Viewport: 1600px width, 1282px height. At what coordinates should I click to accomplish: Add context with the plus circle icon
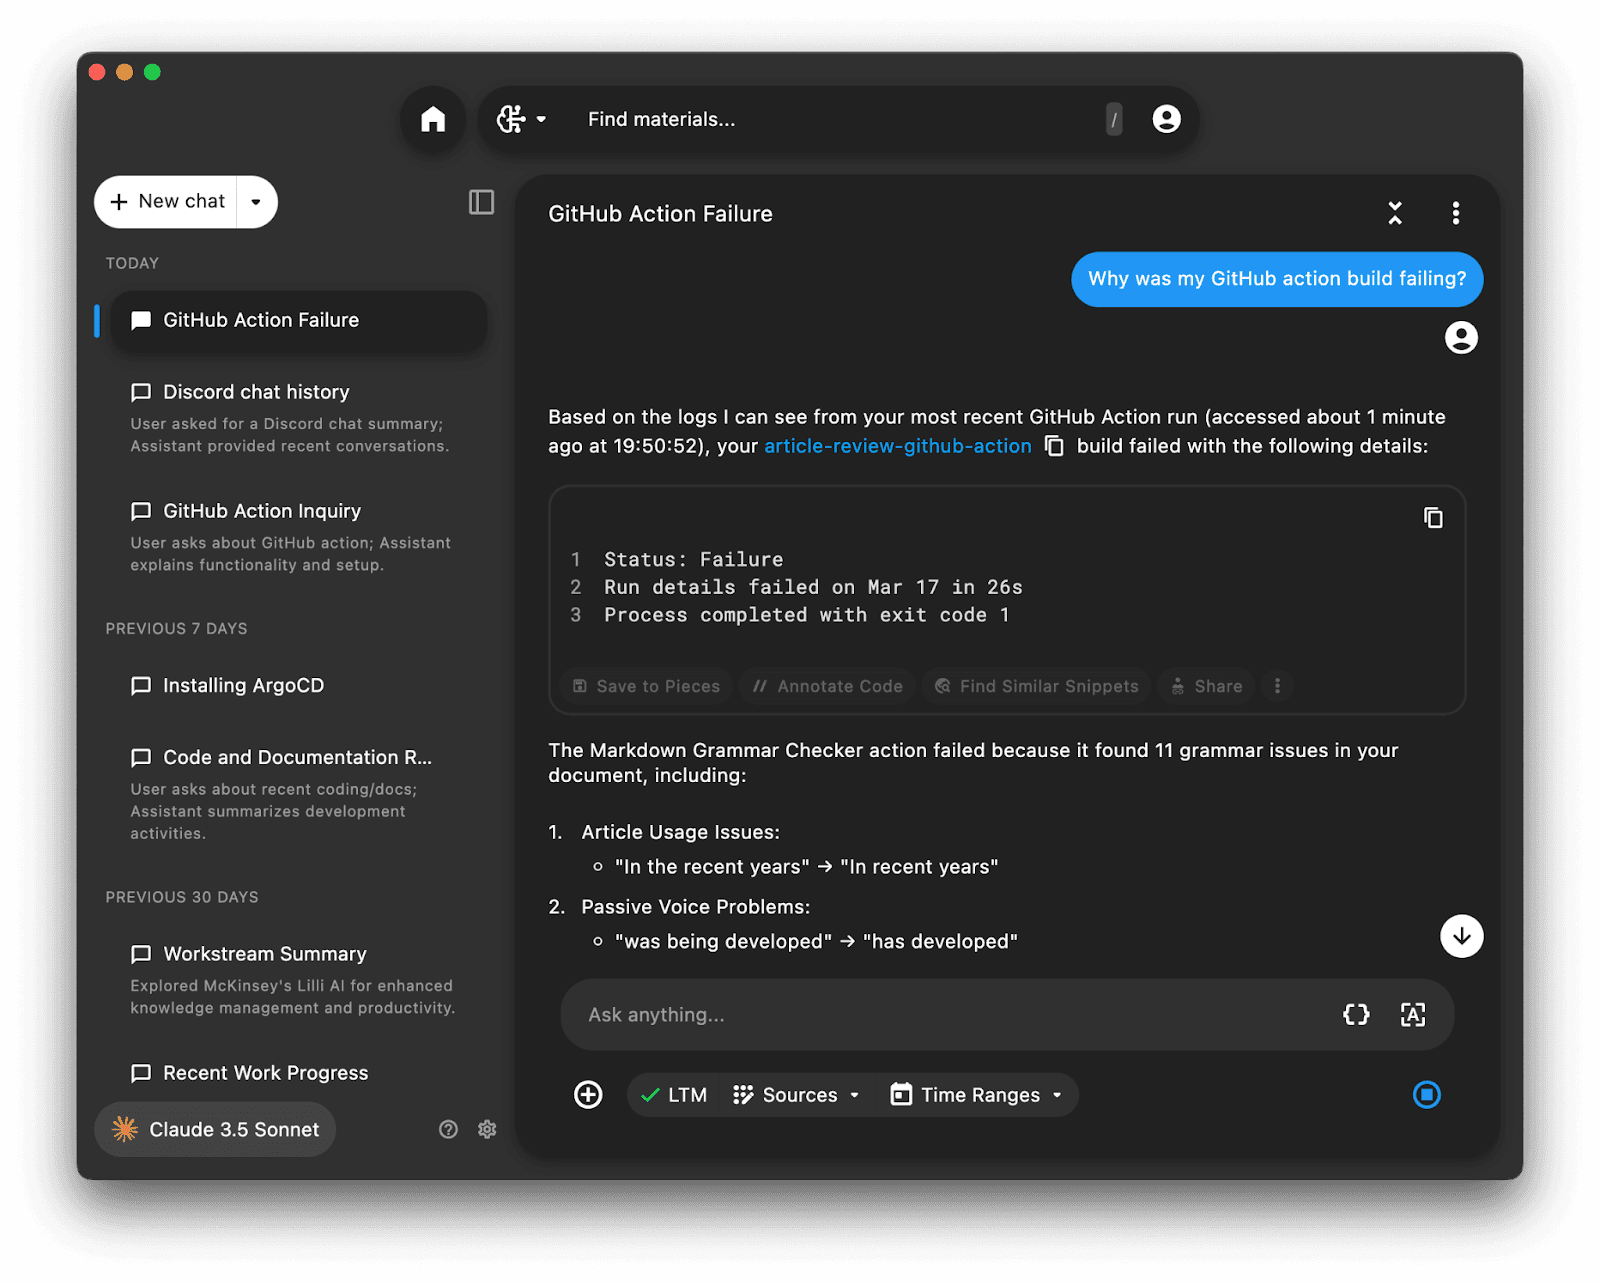pyautogui.click(x=588, y=1095)
